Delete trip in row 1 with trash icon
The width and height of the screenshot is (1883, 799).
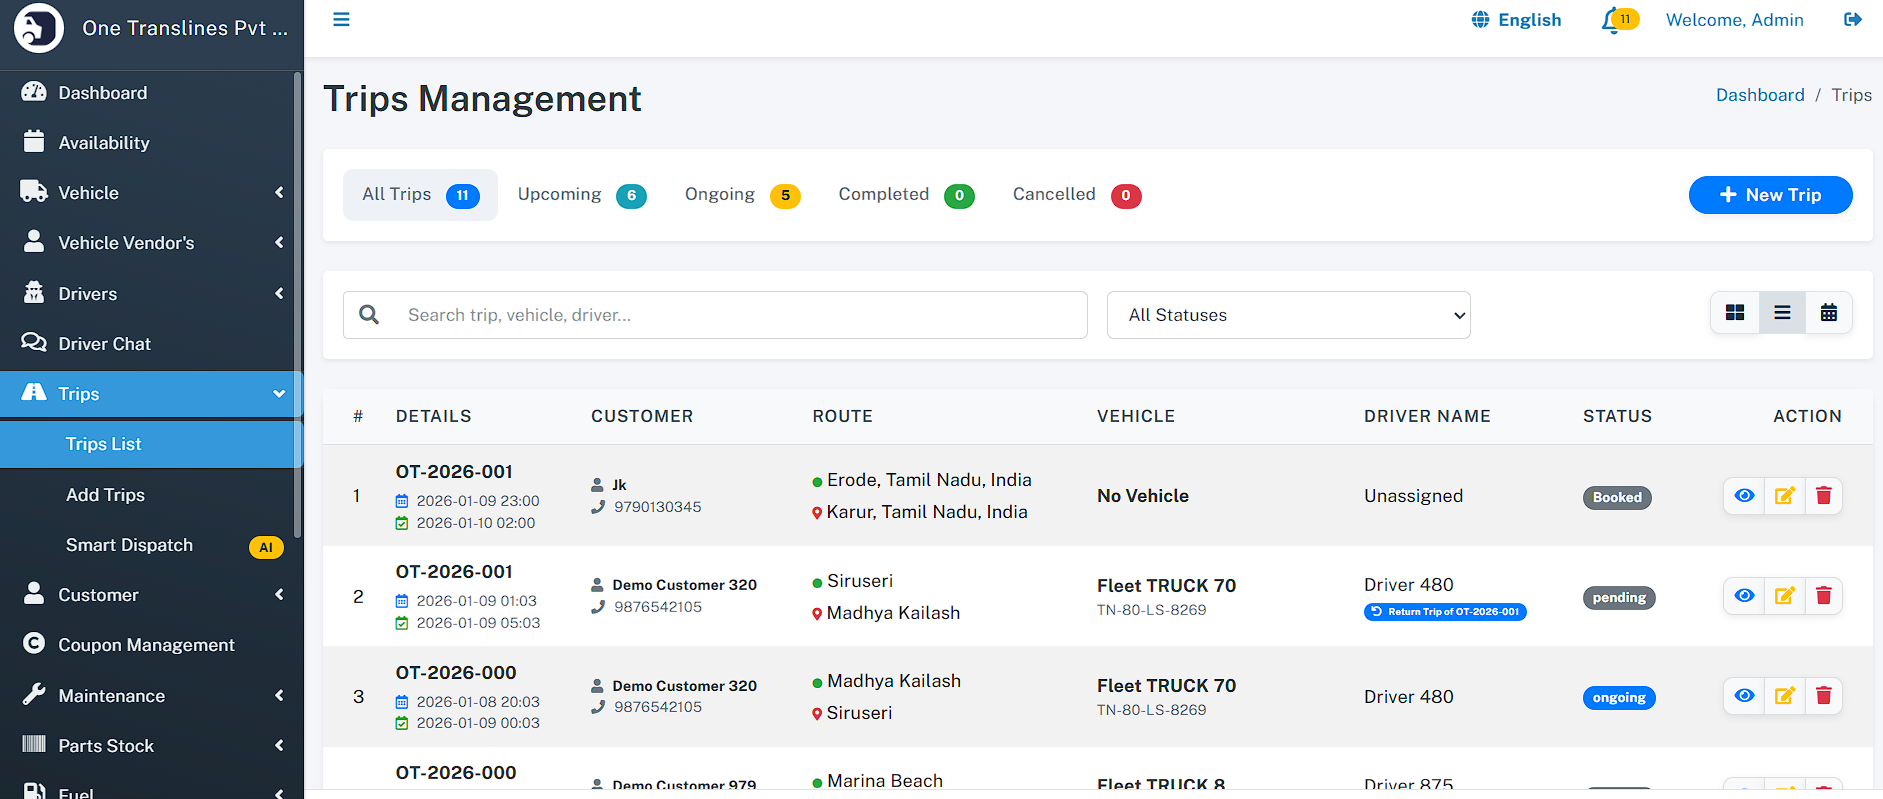(1823, 496)
